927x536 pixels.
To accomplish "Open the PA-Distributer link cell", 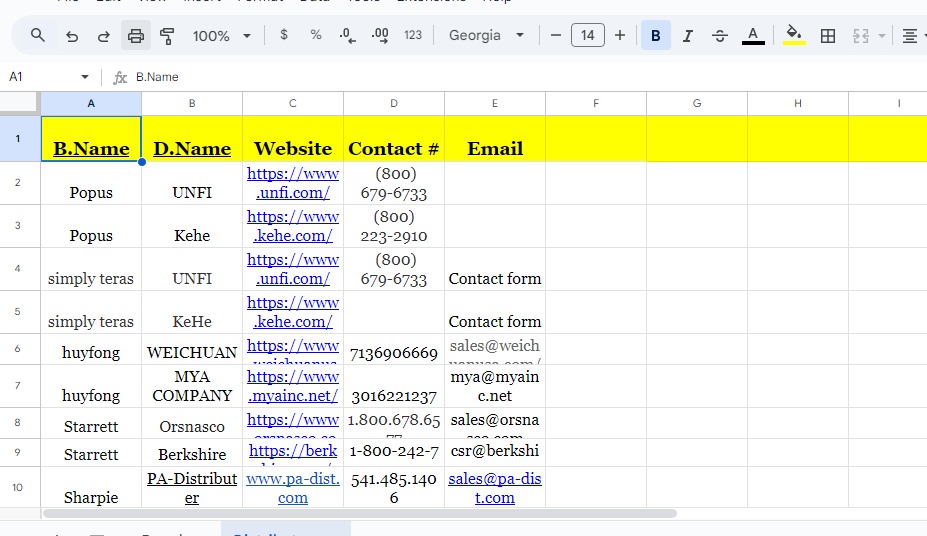I will [192, 488].
